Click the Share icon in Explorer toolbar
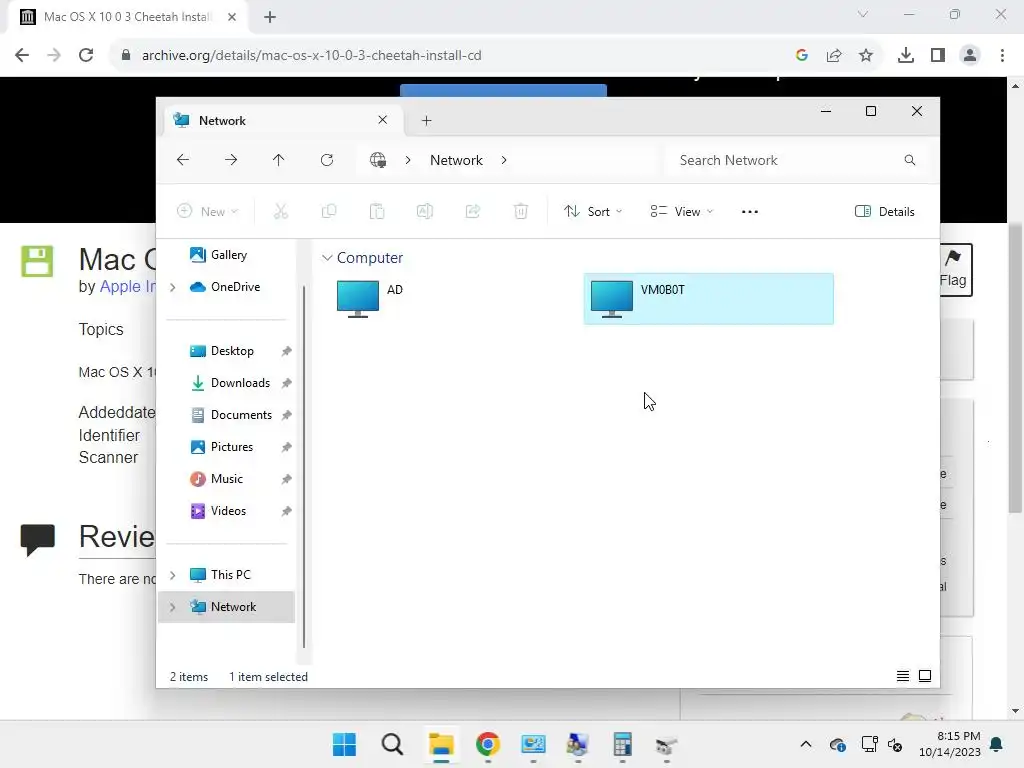Screen dimensions: 1024x768 coord(473,211)
